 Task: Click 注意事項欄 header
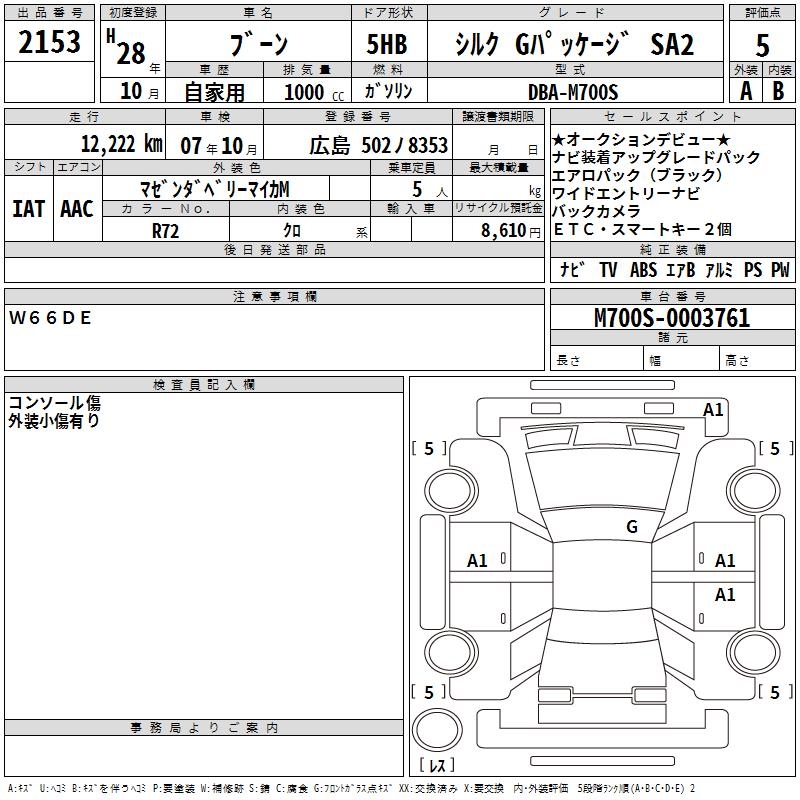274,296
